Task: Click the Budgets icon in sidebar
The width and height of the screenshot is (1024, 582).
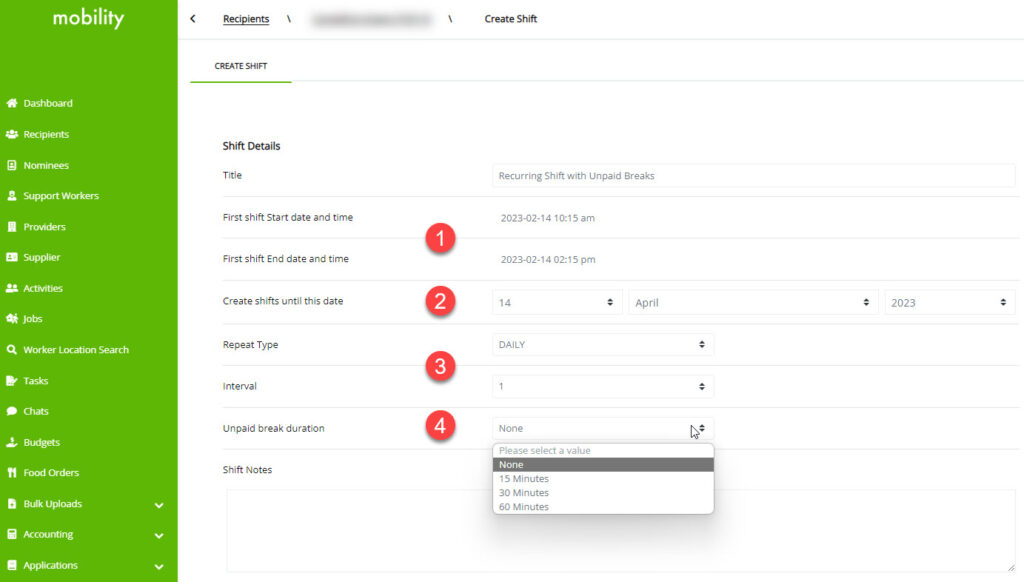Action: (x=12, y=442)
